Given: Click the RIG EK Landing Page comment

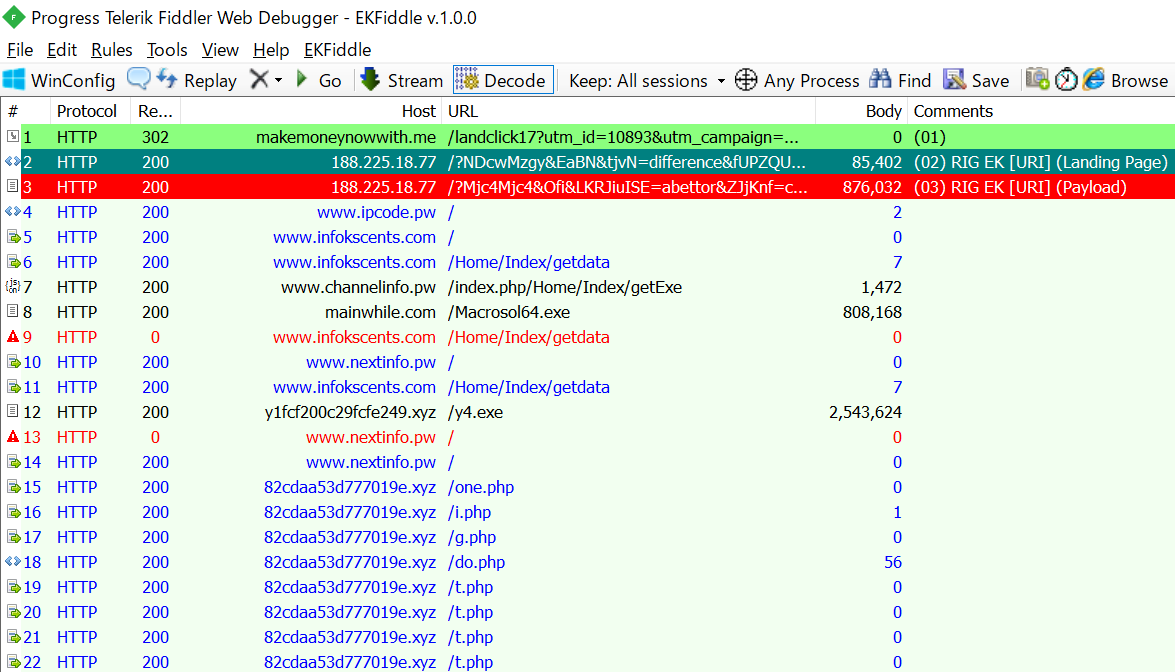Looking at the screenshot, I should (1040, 162).
